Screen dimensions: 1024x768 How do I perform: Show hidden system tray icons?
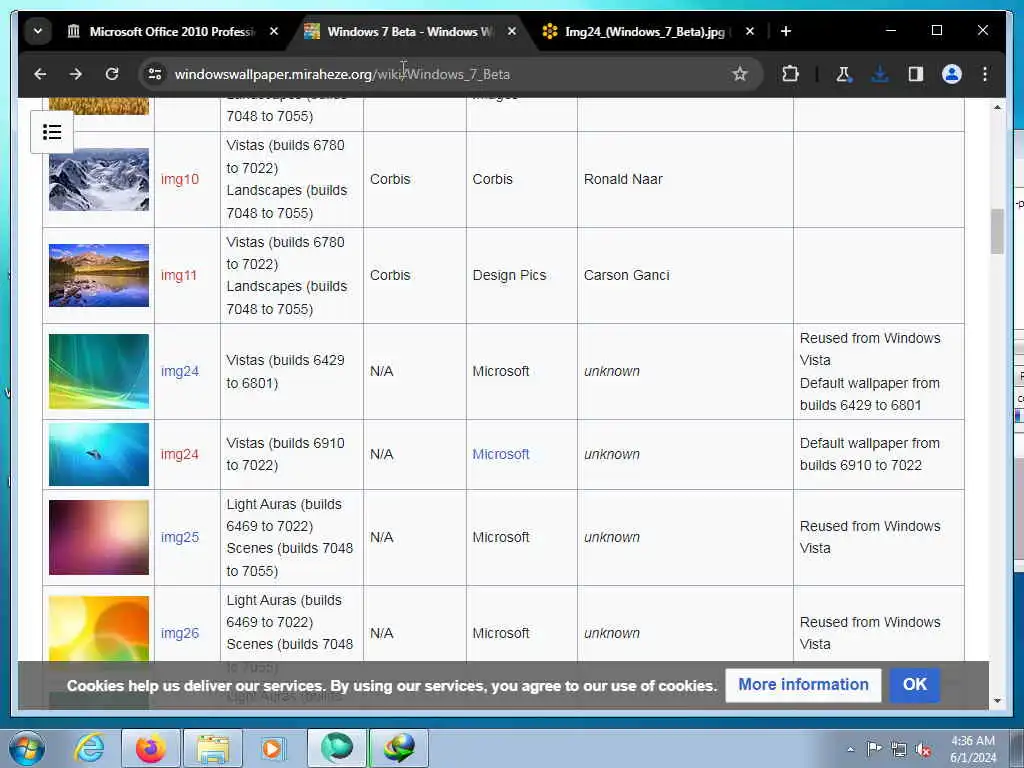coord(850,750)
